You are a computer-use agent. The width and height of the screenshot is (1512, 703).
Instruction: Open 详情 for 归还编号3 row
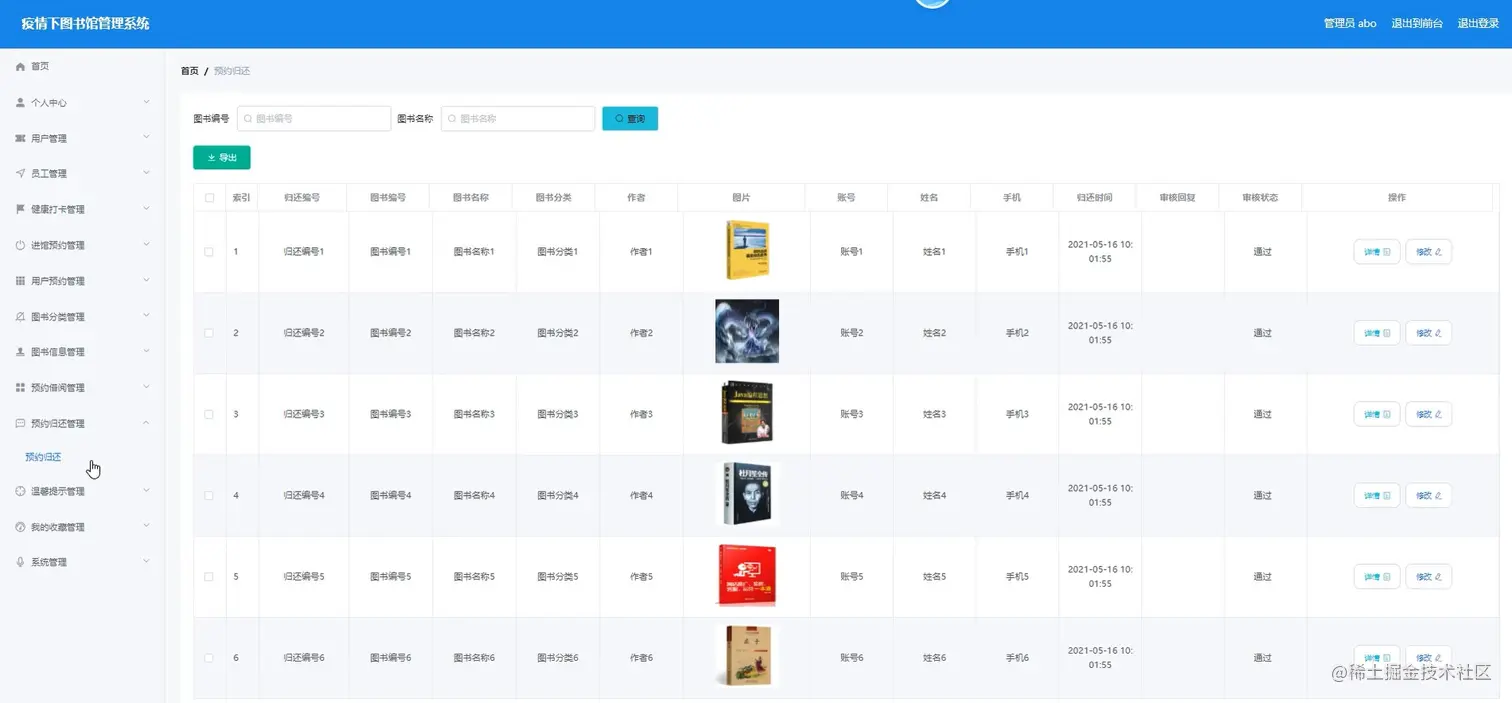click(1377, 414)
